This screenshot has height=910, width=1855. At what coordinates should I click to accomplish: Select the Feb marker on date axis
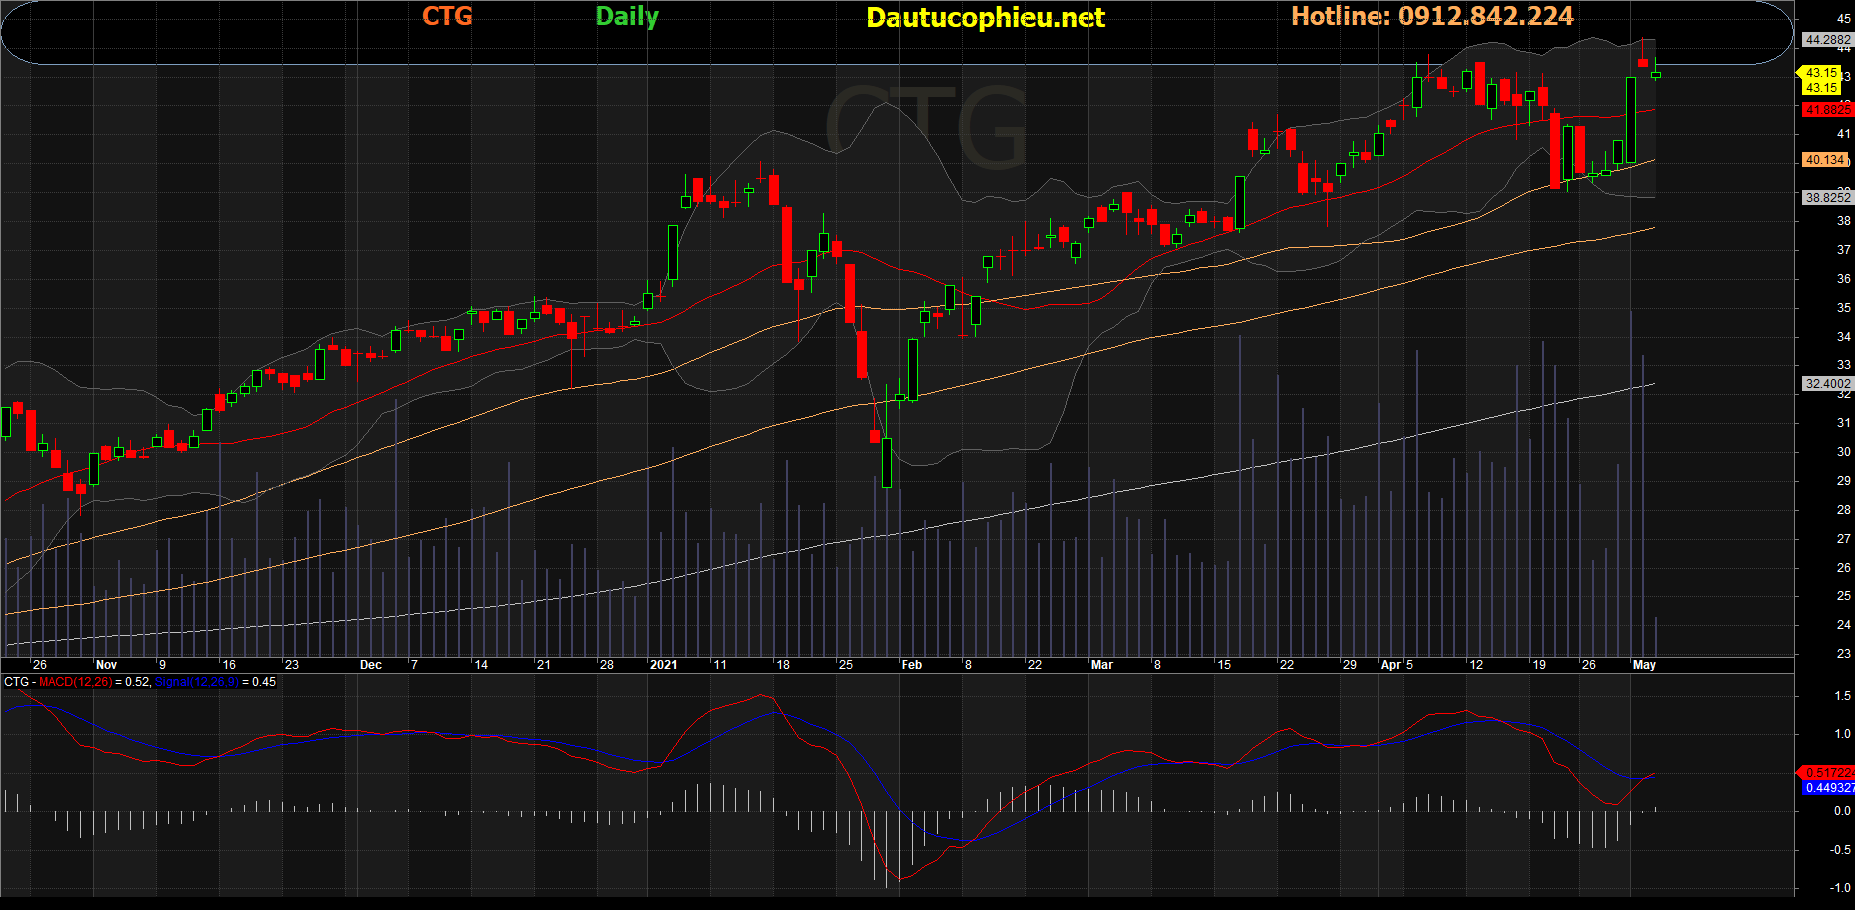pos(911,665)
